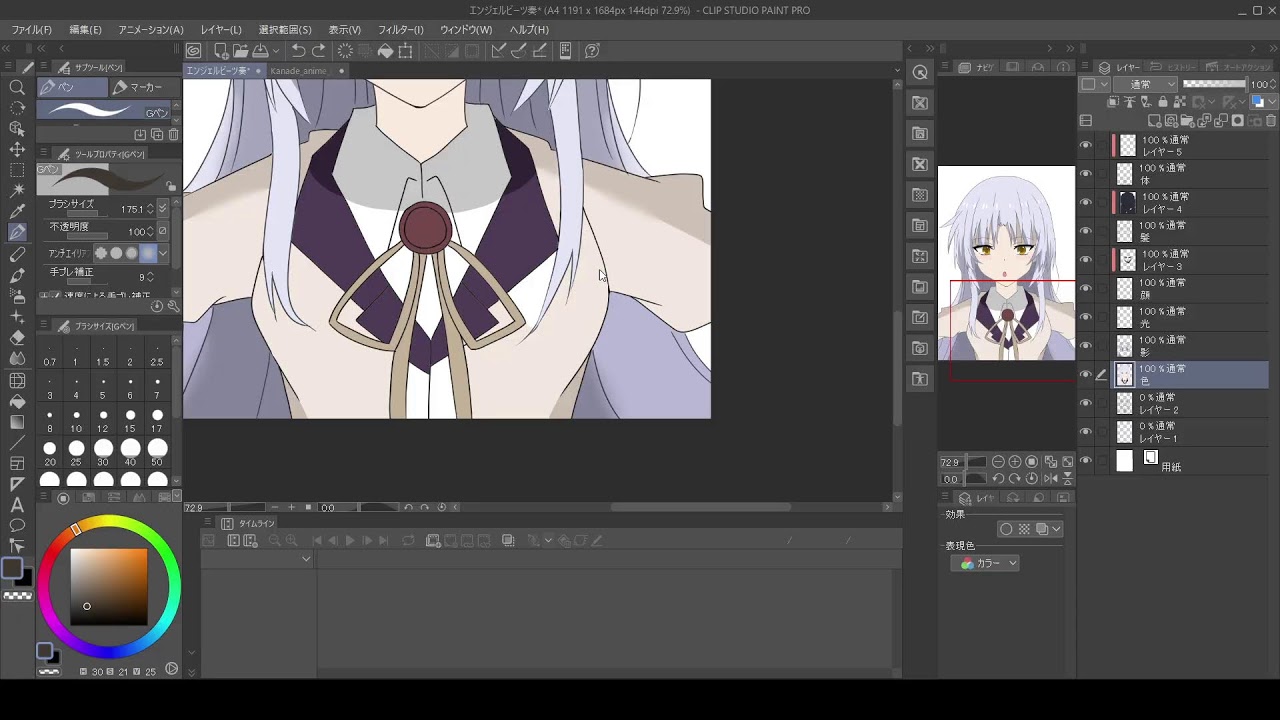The height and width of the screenshot is (720, 1280).
Task: Hide the レイヤー 5 layer
Action: (1086, 146)
